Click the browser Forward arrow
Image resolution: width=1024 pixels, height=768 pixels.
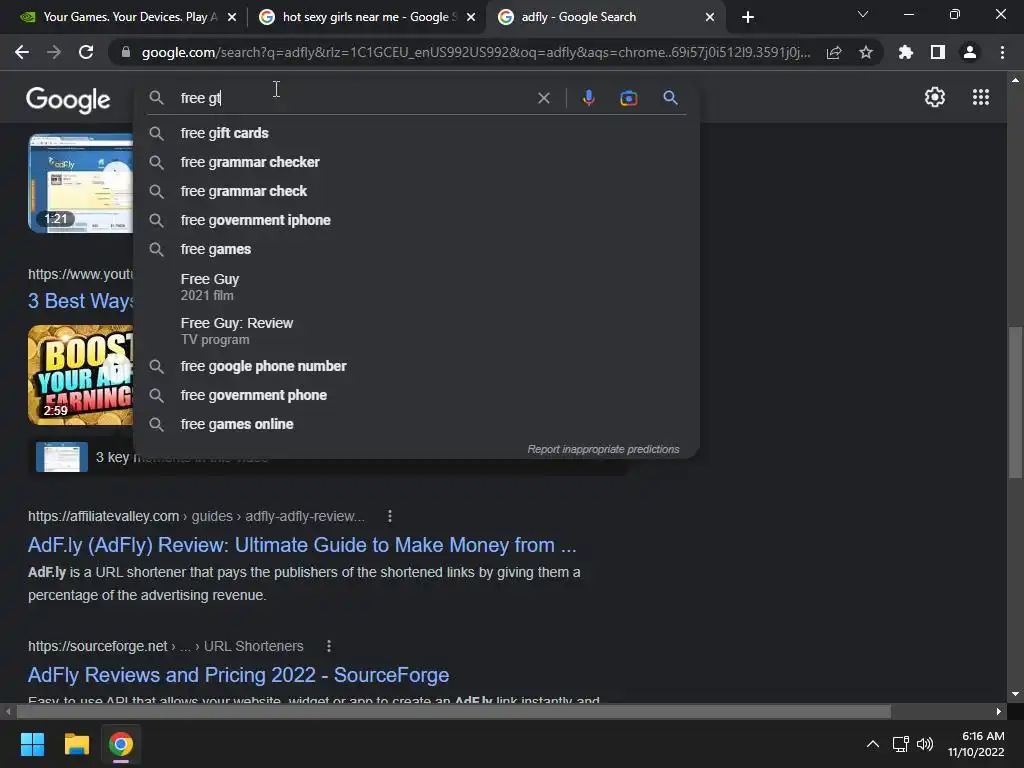click(x=54, y=52)
